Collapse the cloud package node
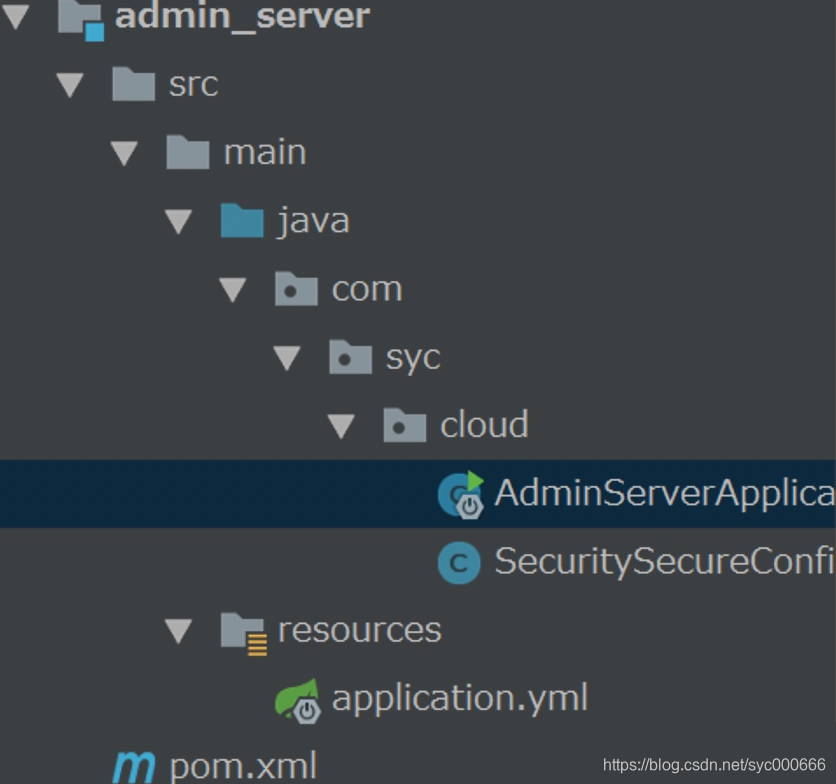The height and width of the screenshot is (784, 836). click(342, 425)
